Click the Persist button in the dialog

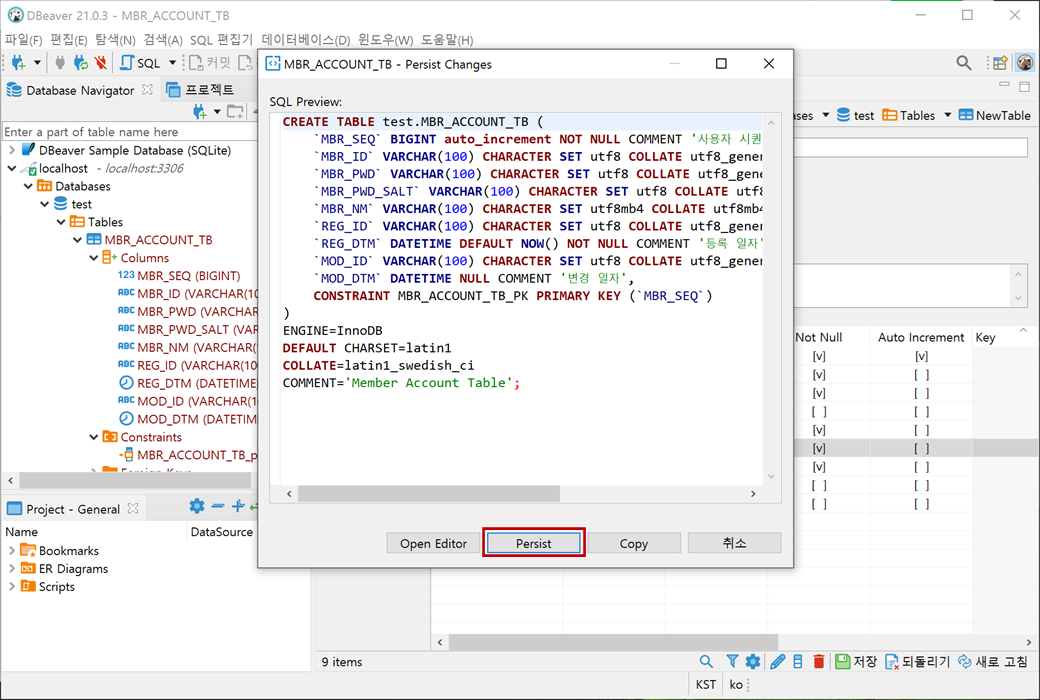point(533,544)
